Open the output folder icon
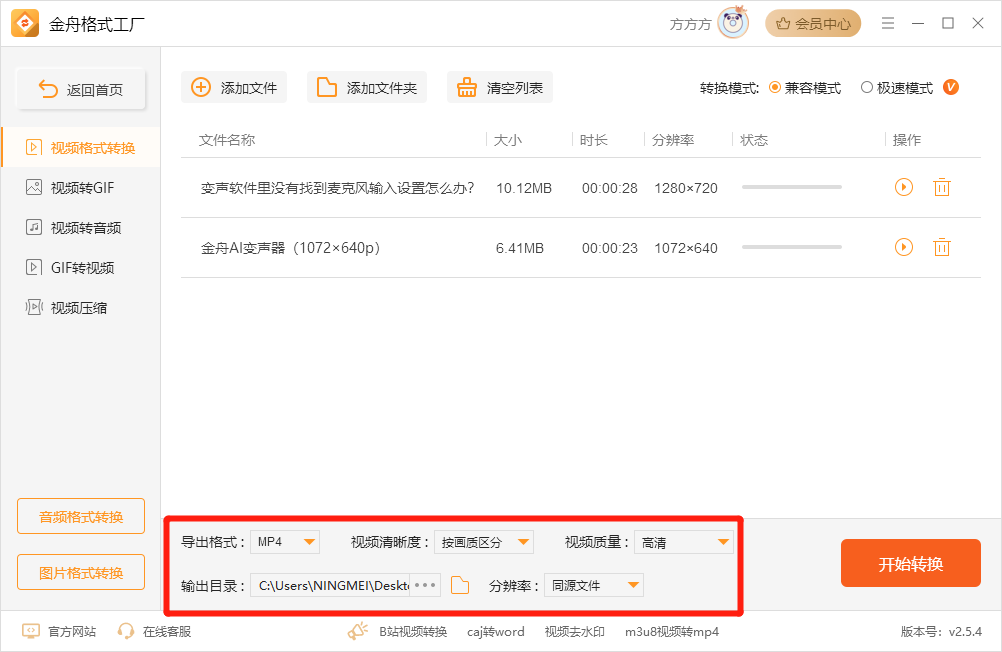 (x=460, y=586)
